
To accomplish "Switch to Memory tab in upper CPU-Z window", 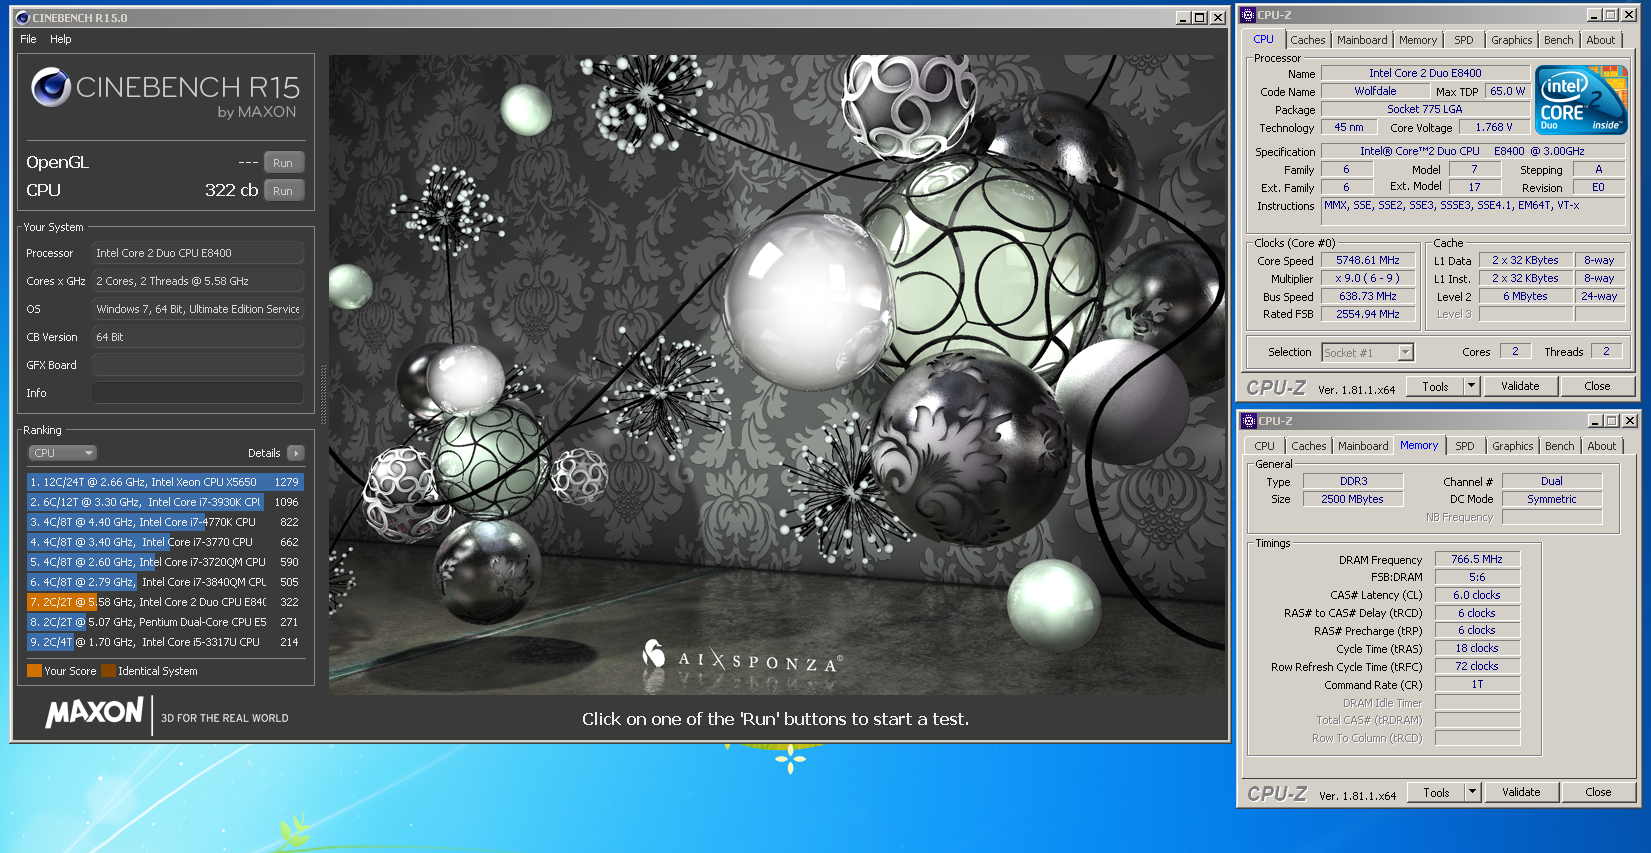I will (x=1418, y=40).
